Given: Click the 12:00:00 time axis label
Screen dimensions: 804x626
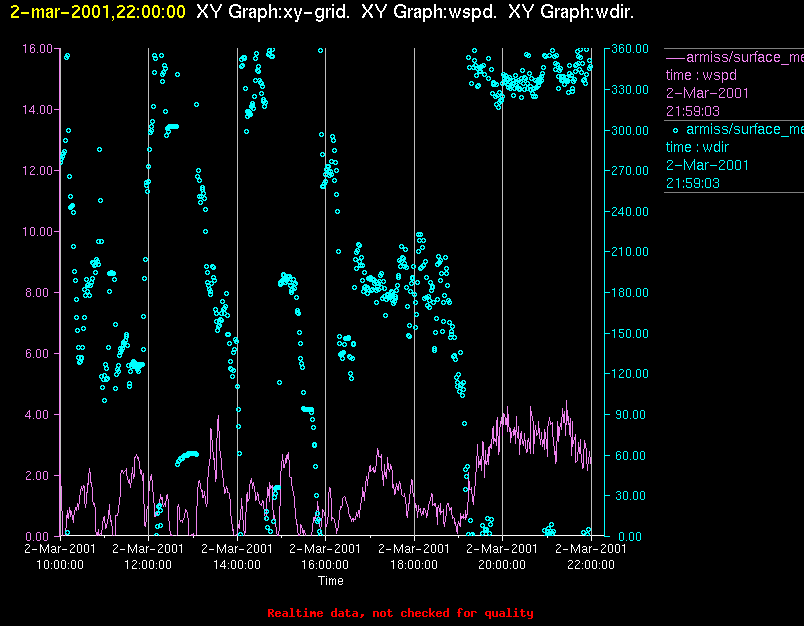Looking at the screenshot, I should (x=148, y=565).
